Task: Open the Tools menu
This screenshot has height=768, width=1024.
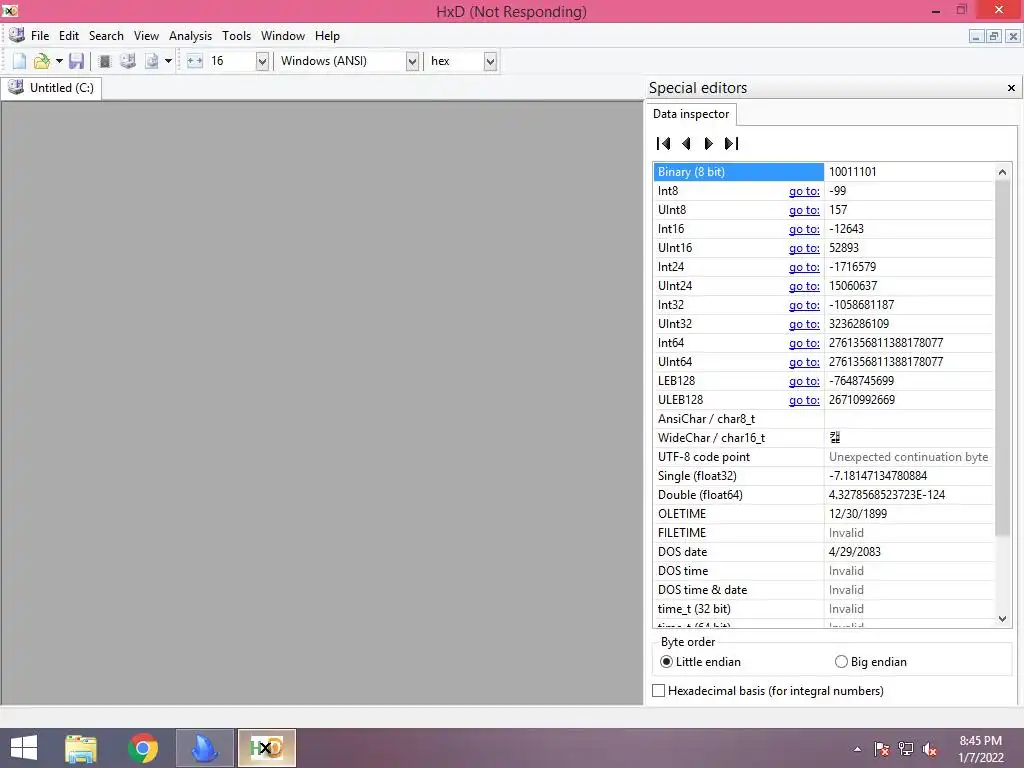Action: click(x=236, y=36)
